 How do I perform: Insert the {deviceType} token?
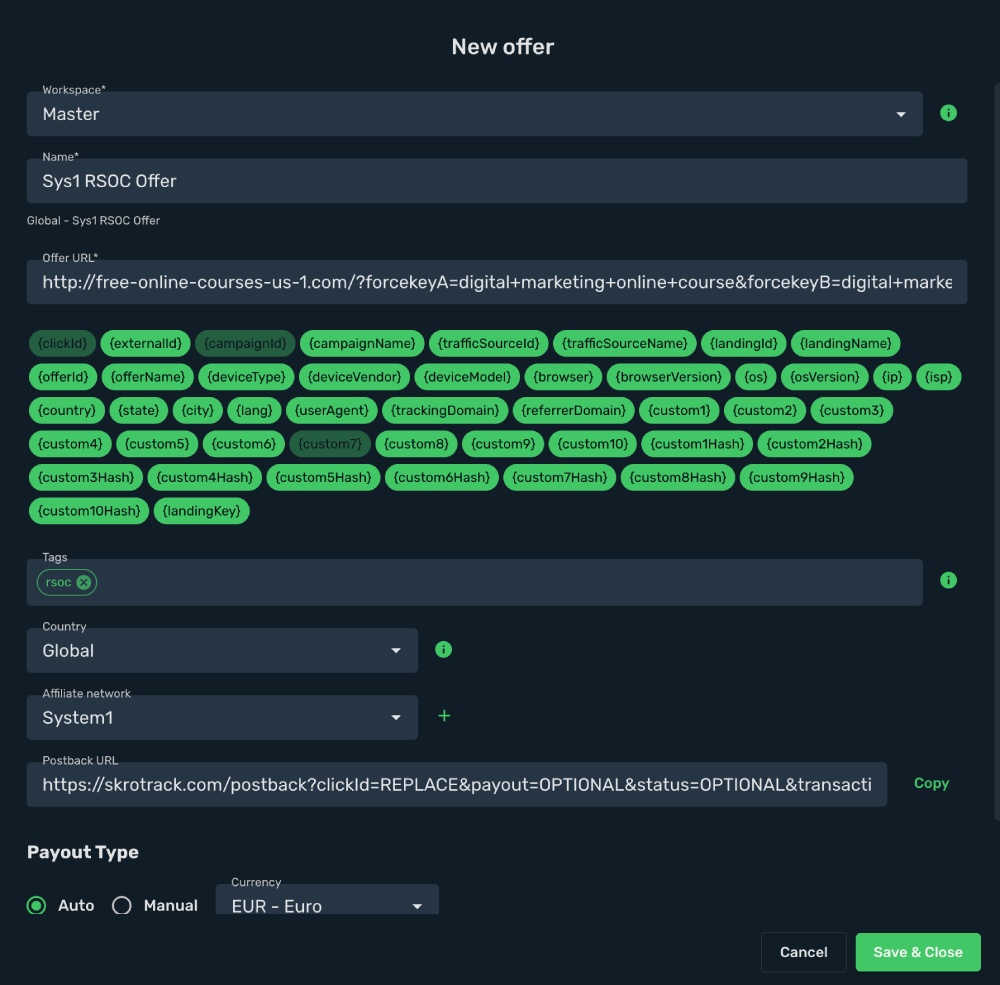pos(246,377)
